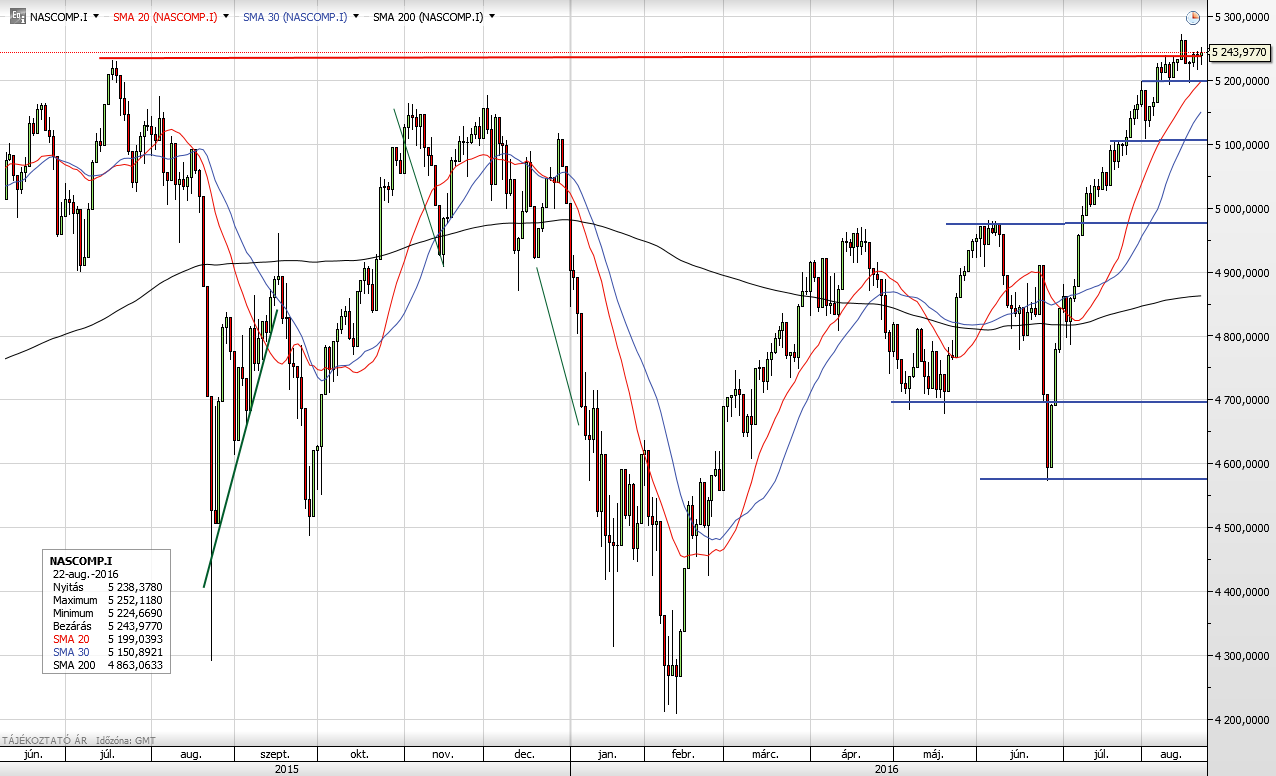The height and width of the screenshot is (776, 1276).
Task: Click the okt. month label on time axis
Action: [359, 754]
